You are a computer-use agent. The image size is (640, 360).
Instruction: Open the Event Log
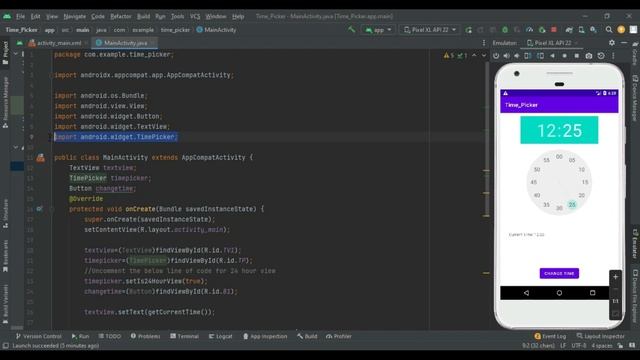(550, 336)
